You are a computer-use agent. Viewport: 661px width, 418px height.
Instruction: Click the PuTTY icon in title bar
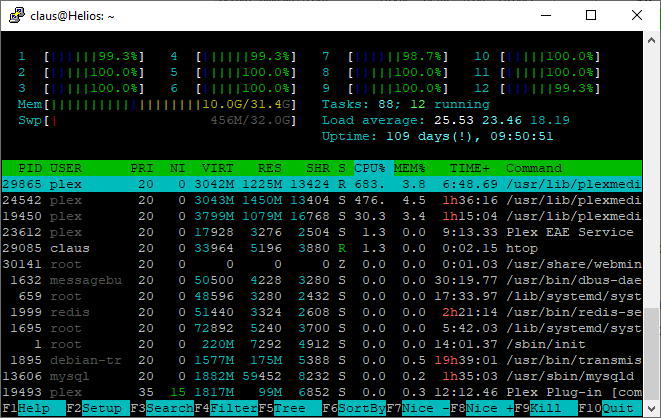click(17, 16)
